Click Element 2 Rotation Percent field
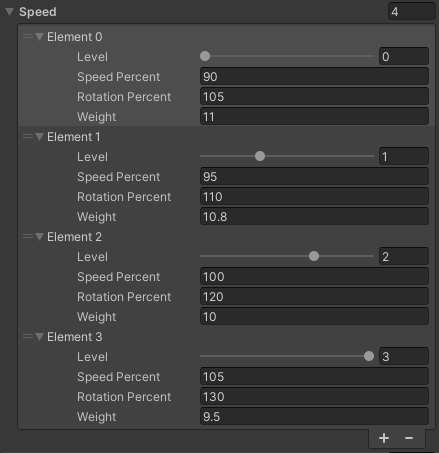The width and height of the screenshot is (439, 453). tap(314, 296)
